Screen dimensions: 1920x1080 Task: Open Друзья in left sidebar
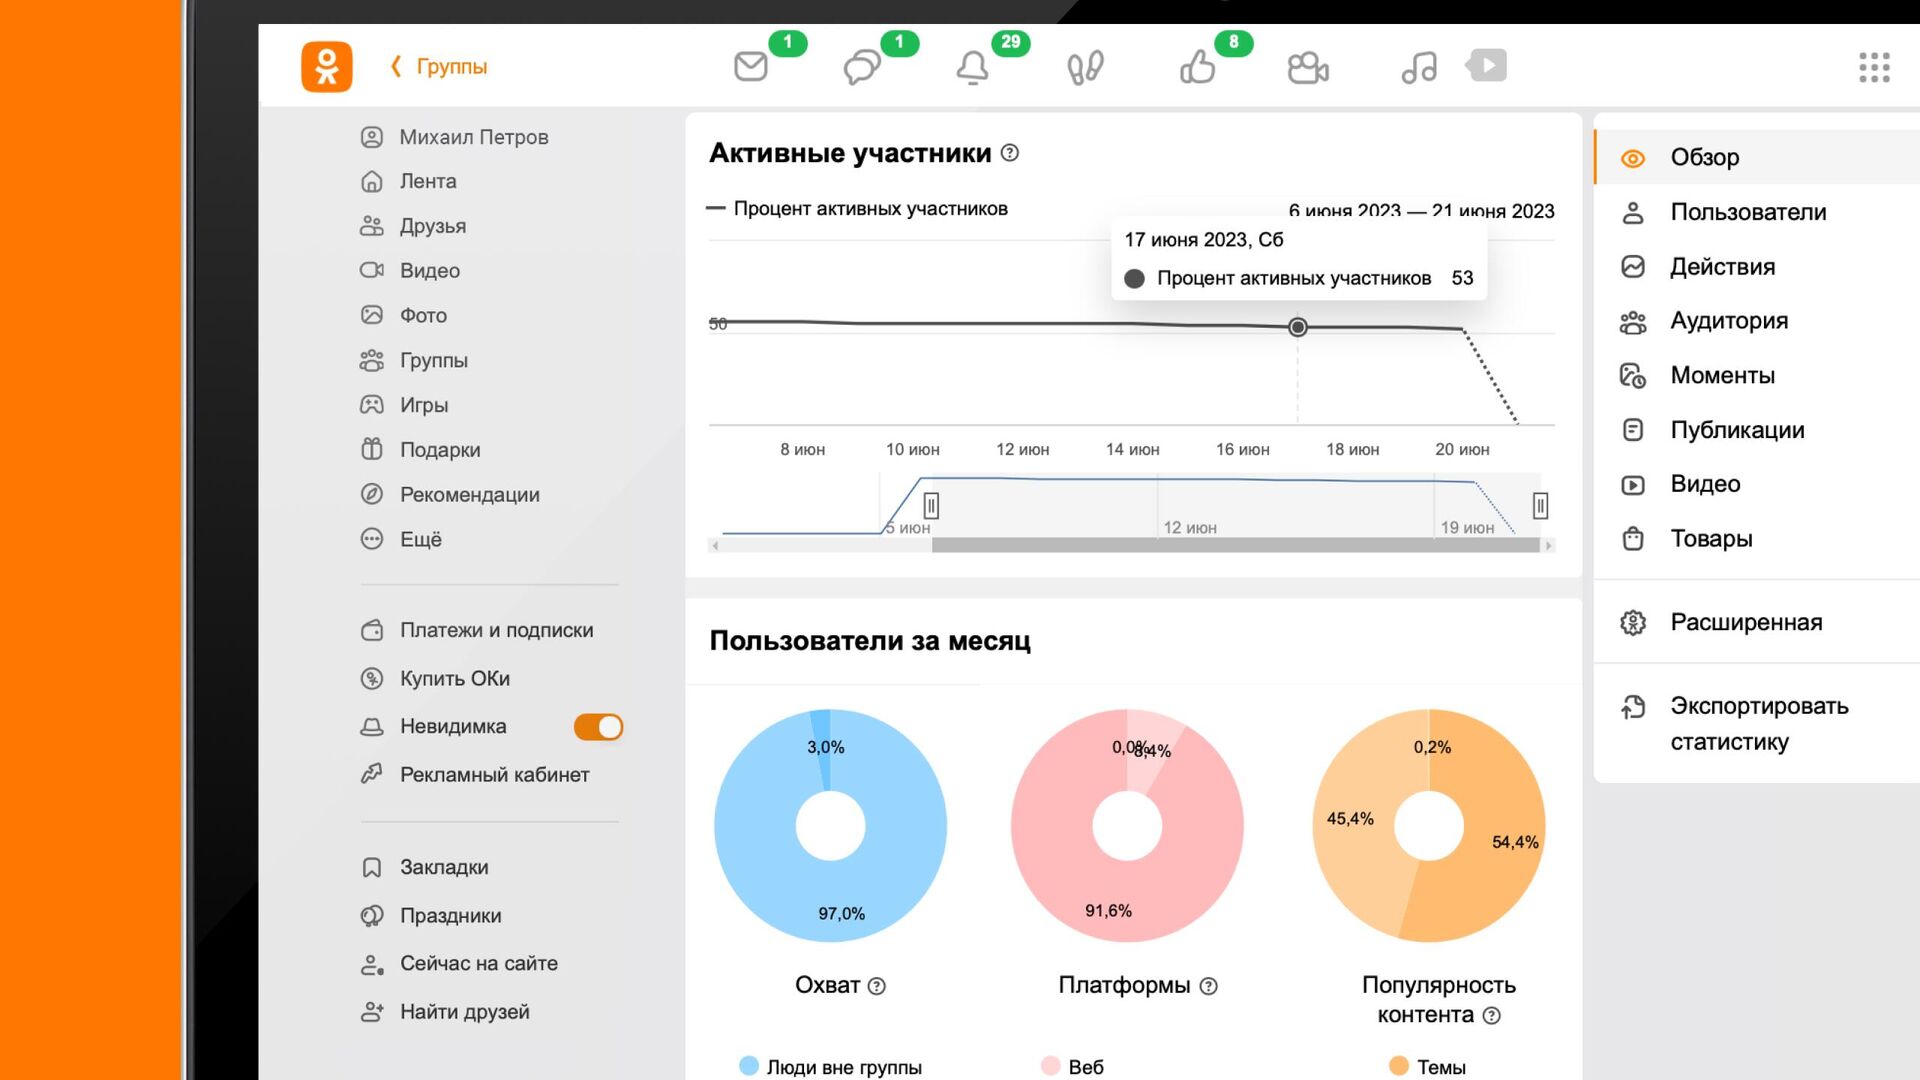[413, 226]
